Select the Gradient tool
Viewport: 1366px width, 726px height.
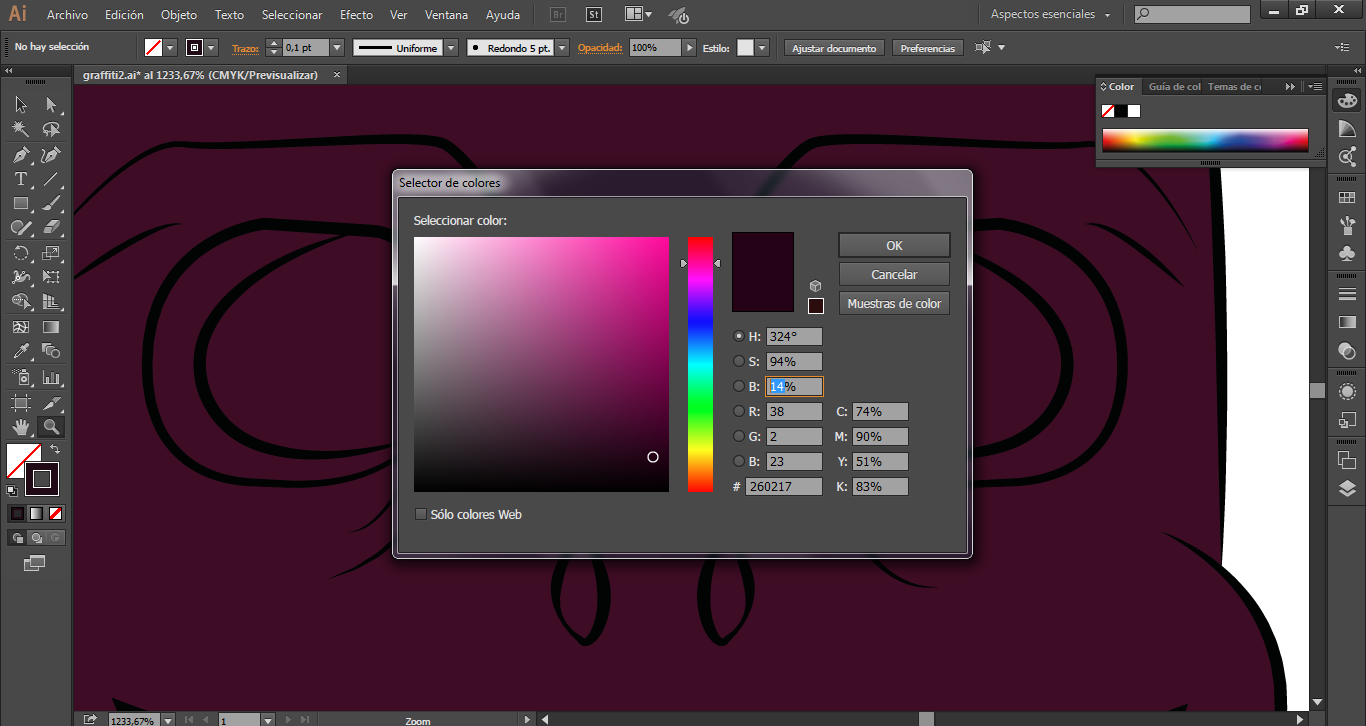pyautogui.click(x=51, y=327)
